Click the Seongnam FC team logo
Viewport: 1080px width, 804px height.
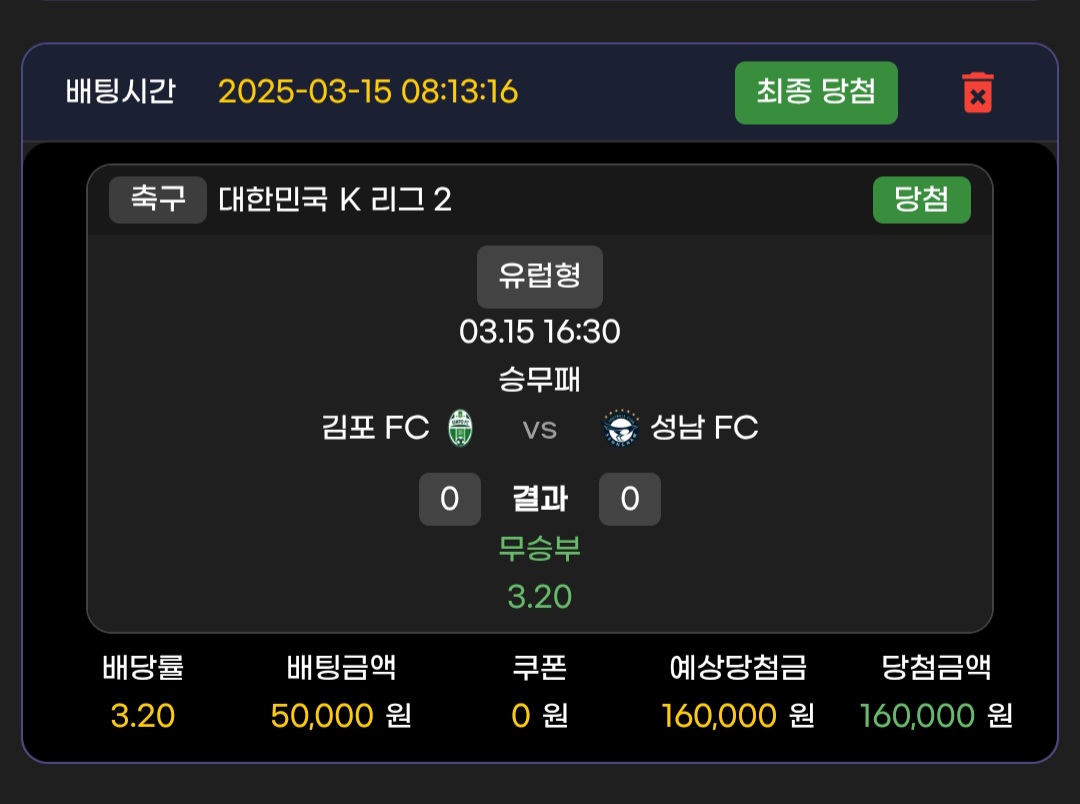[x=620, y=428]
